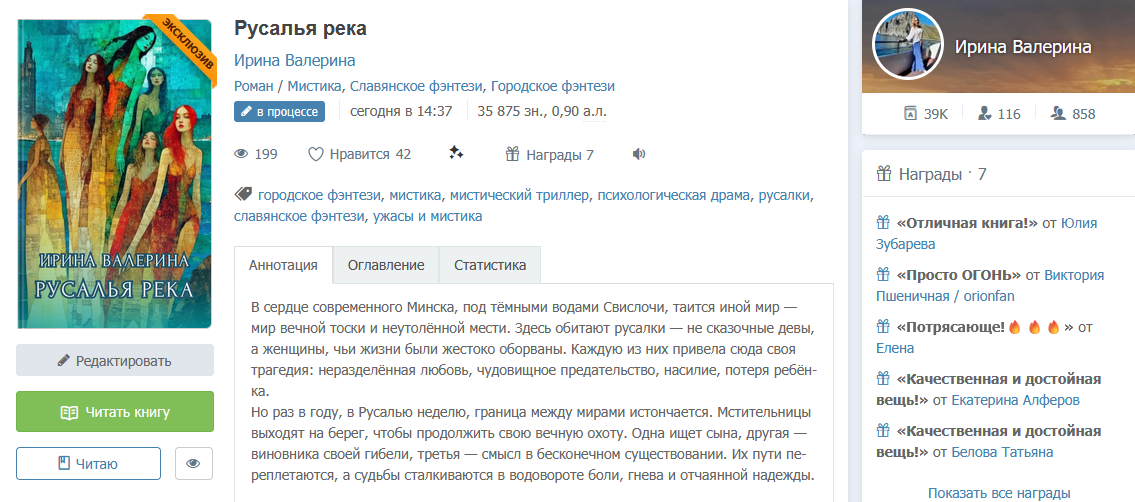This screenshot has width=1135, height=502.
Task: Click the views eye icon showing 199
Action: click(240, 154)
